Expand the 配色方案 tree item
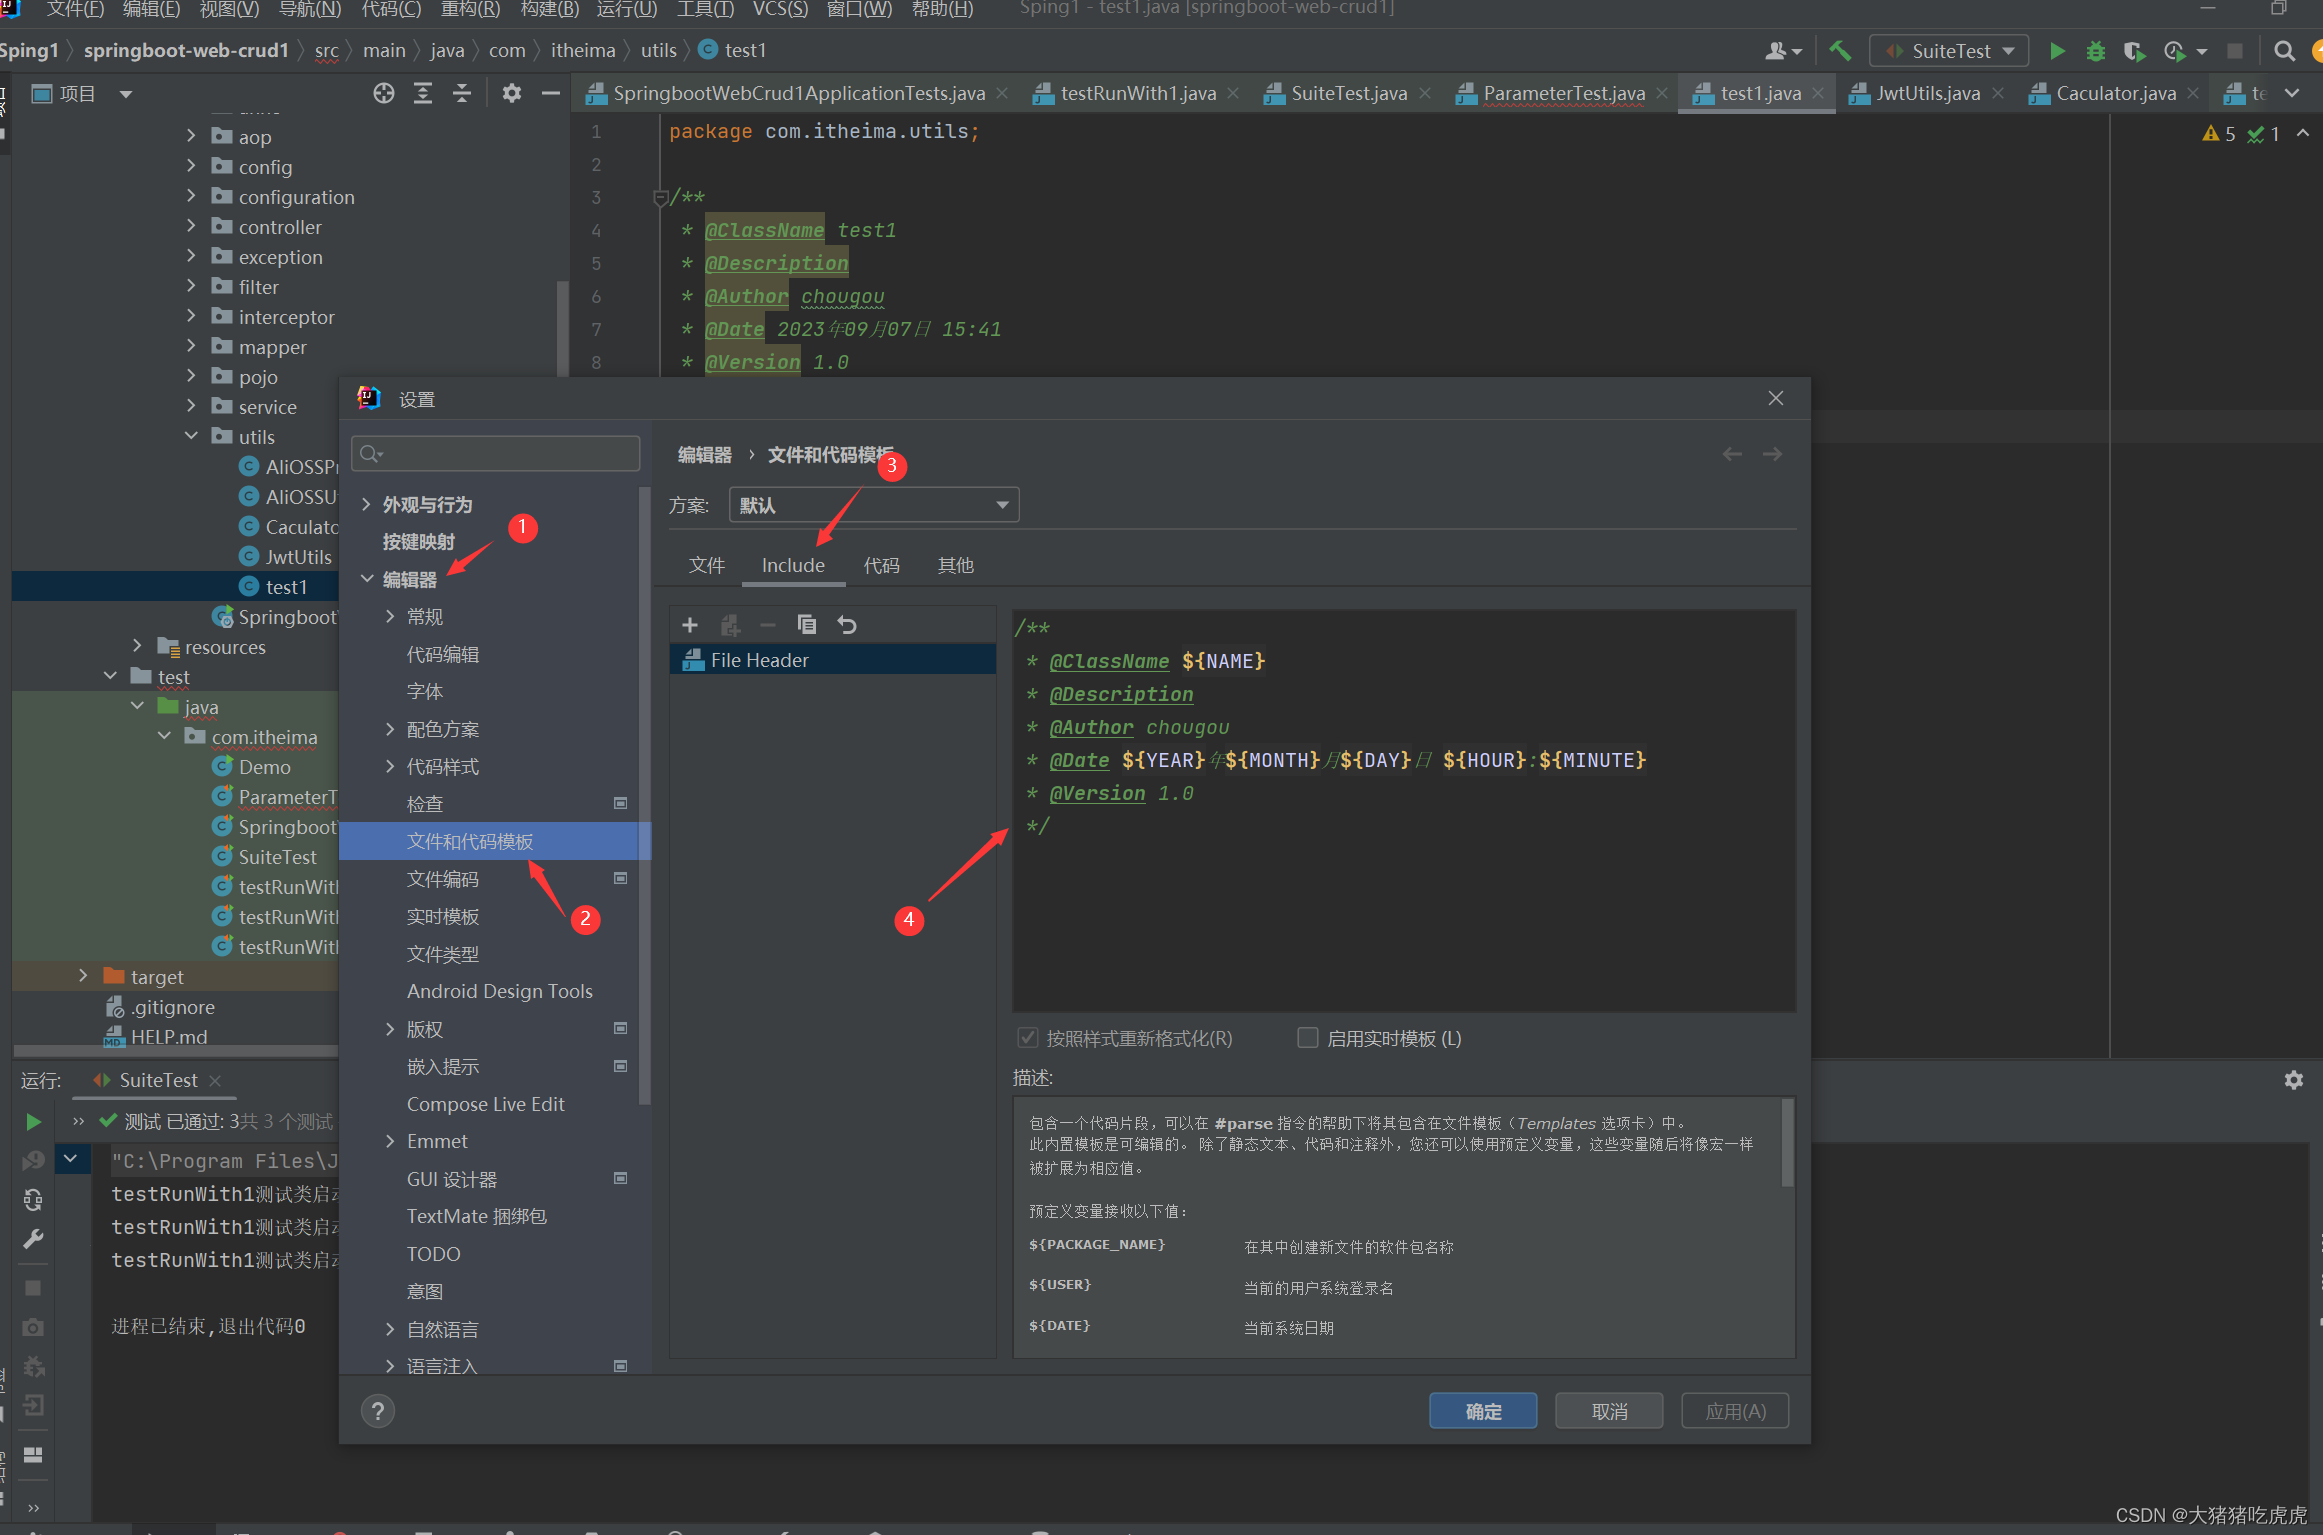The height and width of the screenshot is (1535, 2323). pos(390,729)
